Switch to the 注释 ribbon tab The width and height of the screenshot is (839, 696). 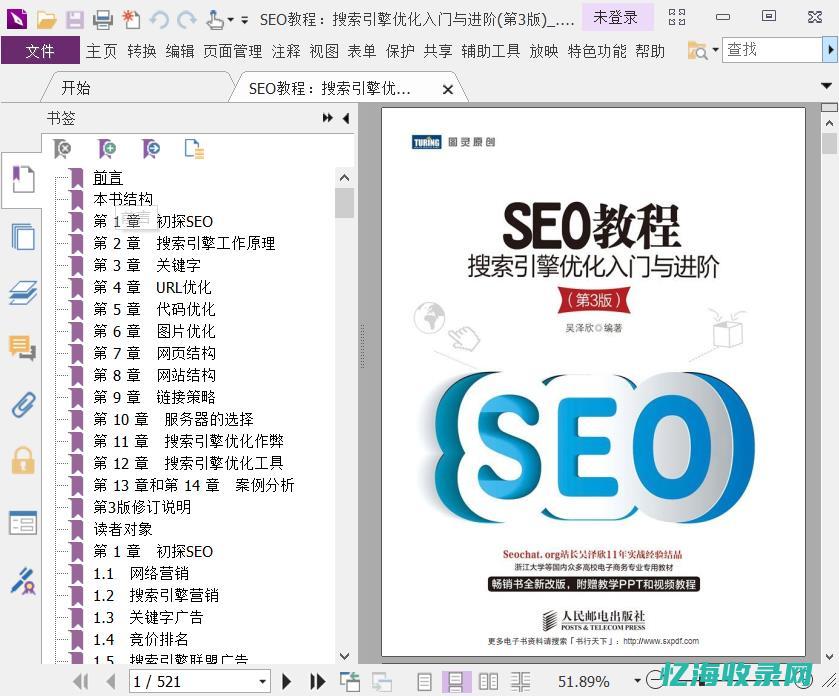(x=286, y=51)
